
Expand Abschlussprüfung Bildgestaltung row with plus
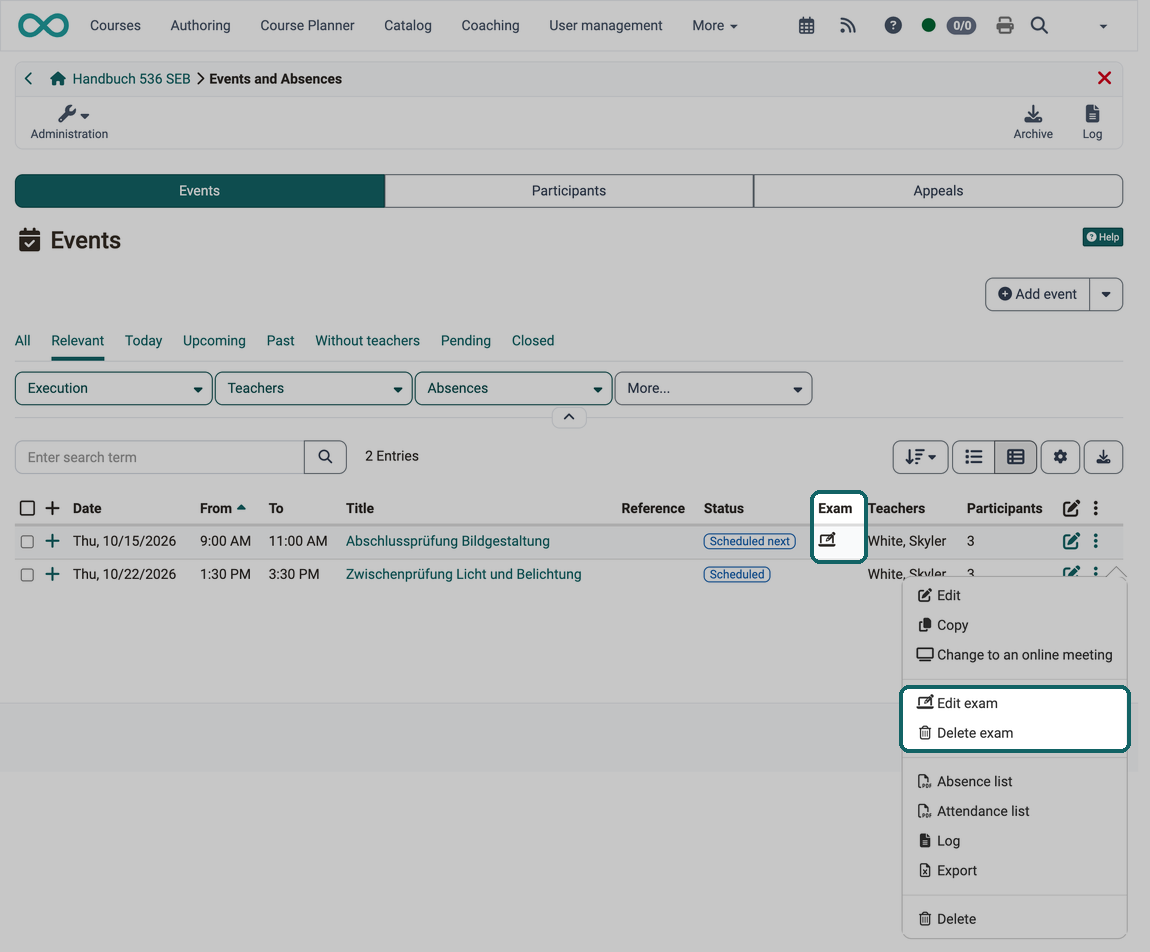point(52,541)
